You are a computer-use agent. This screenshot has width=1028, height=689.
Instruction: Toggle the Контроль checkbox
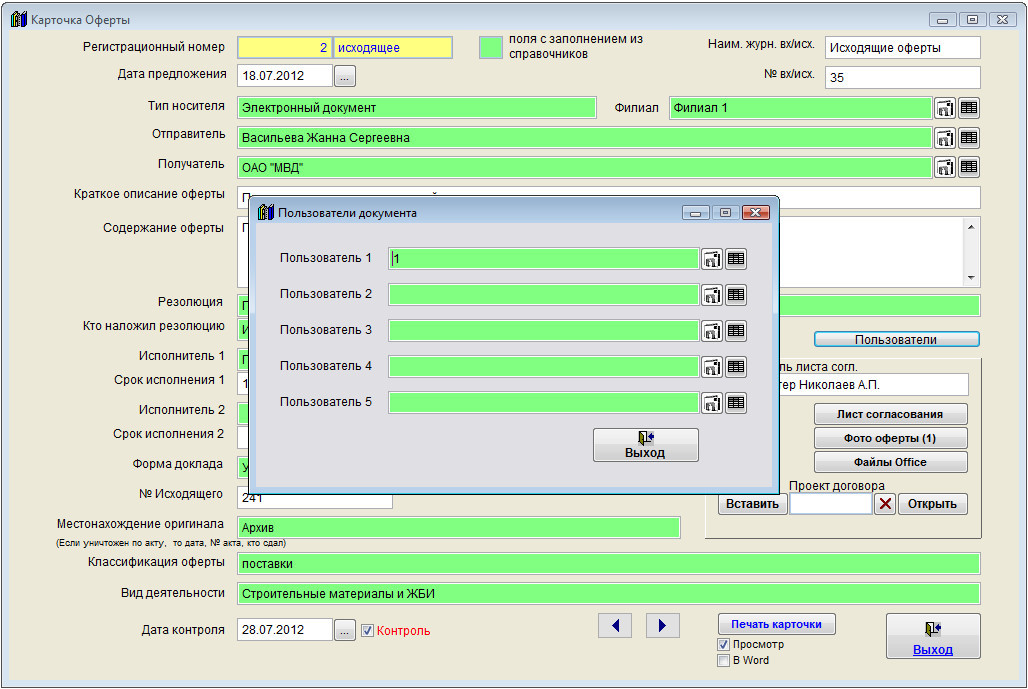(367, 631)
